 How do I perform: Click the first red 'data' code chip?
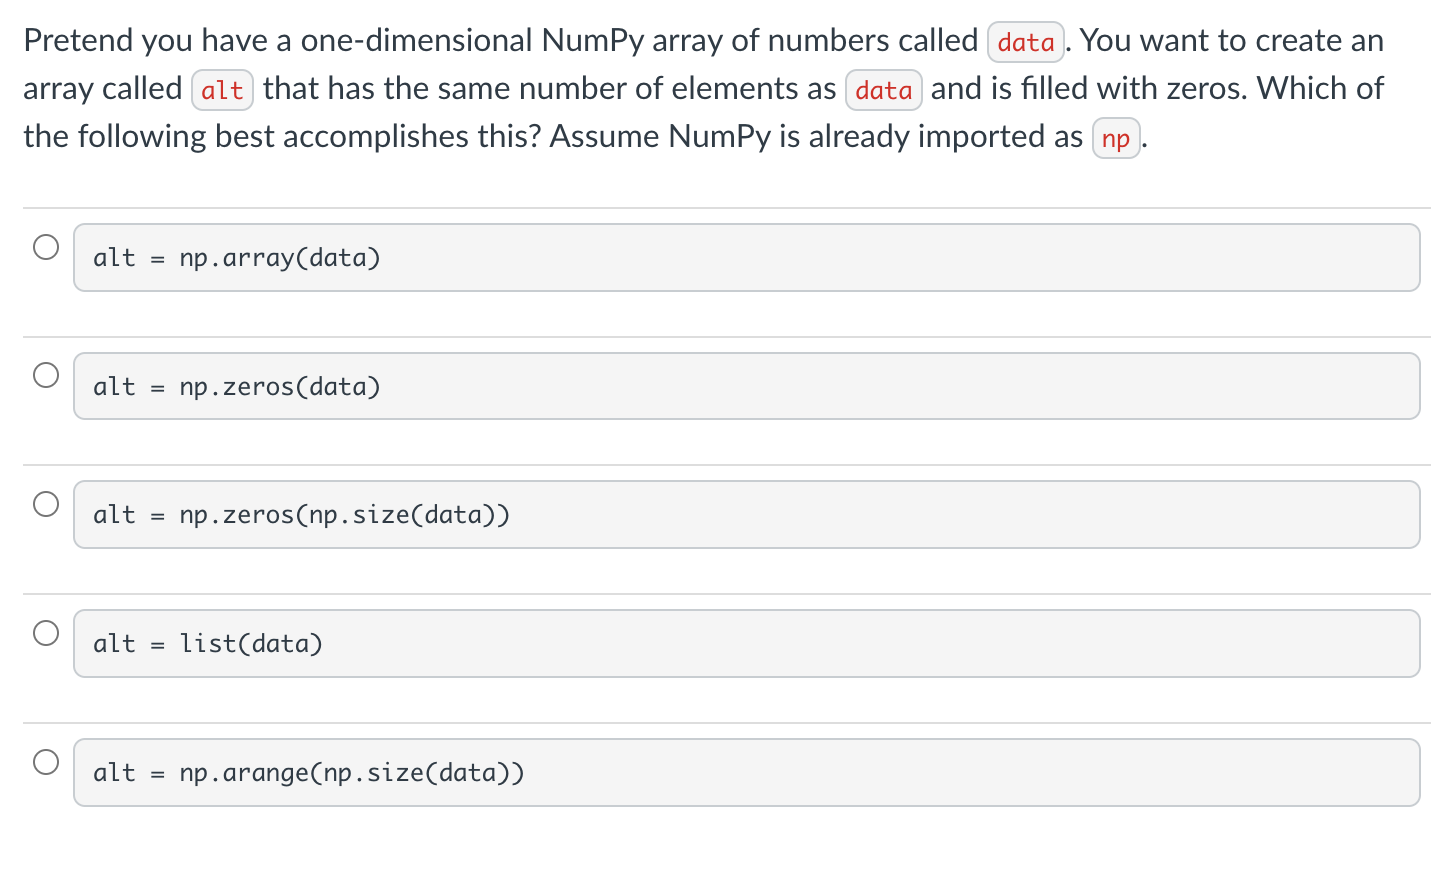click(x=1026, y=42)
